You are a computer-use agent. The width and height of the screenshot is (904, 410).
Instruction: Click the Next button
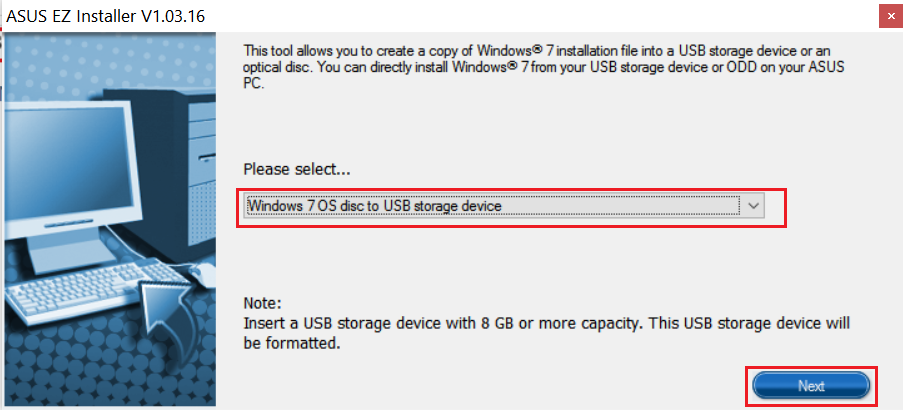click(811, 386)
